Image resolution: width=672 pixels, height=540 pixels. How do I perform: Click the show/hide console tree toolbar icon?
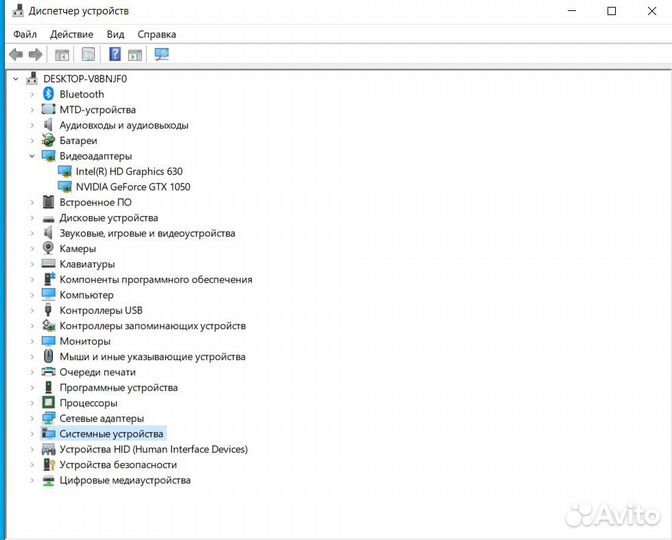[62, 54]
